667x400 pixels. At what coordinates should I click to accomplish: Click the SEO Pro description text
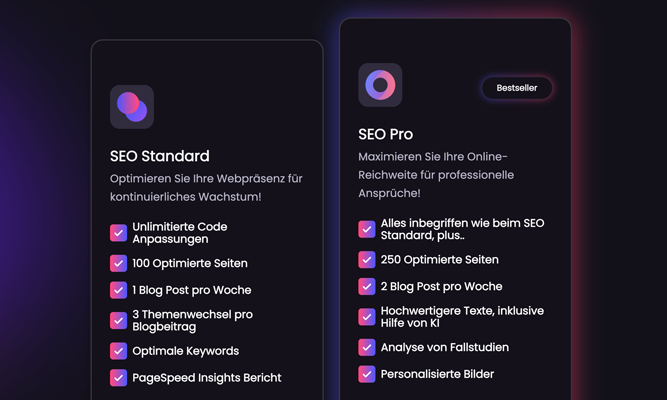coord(436,175)
